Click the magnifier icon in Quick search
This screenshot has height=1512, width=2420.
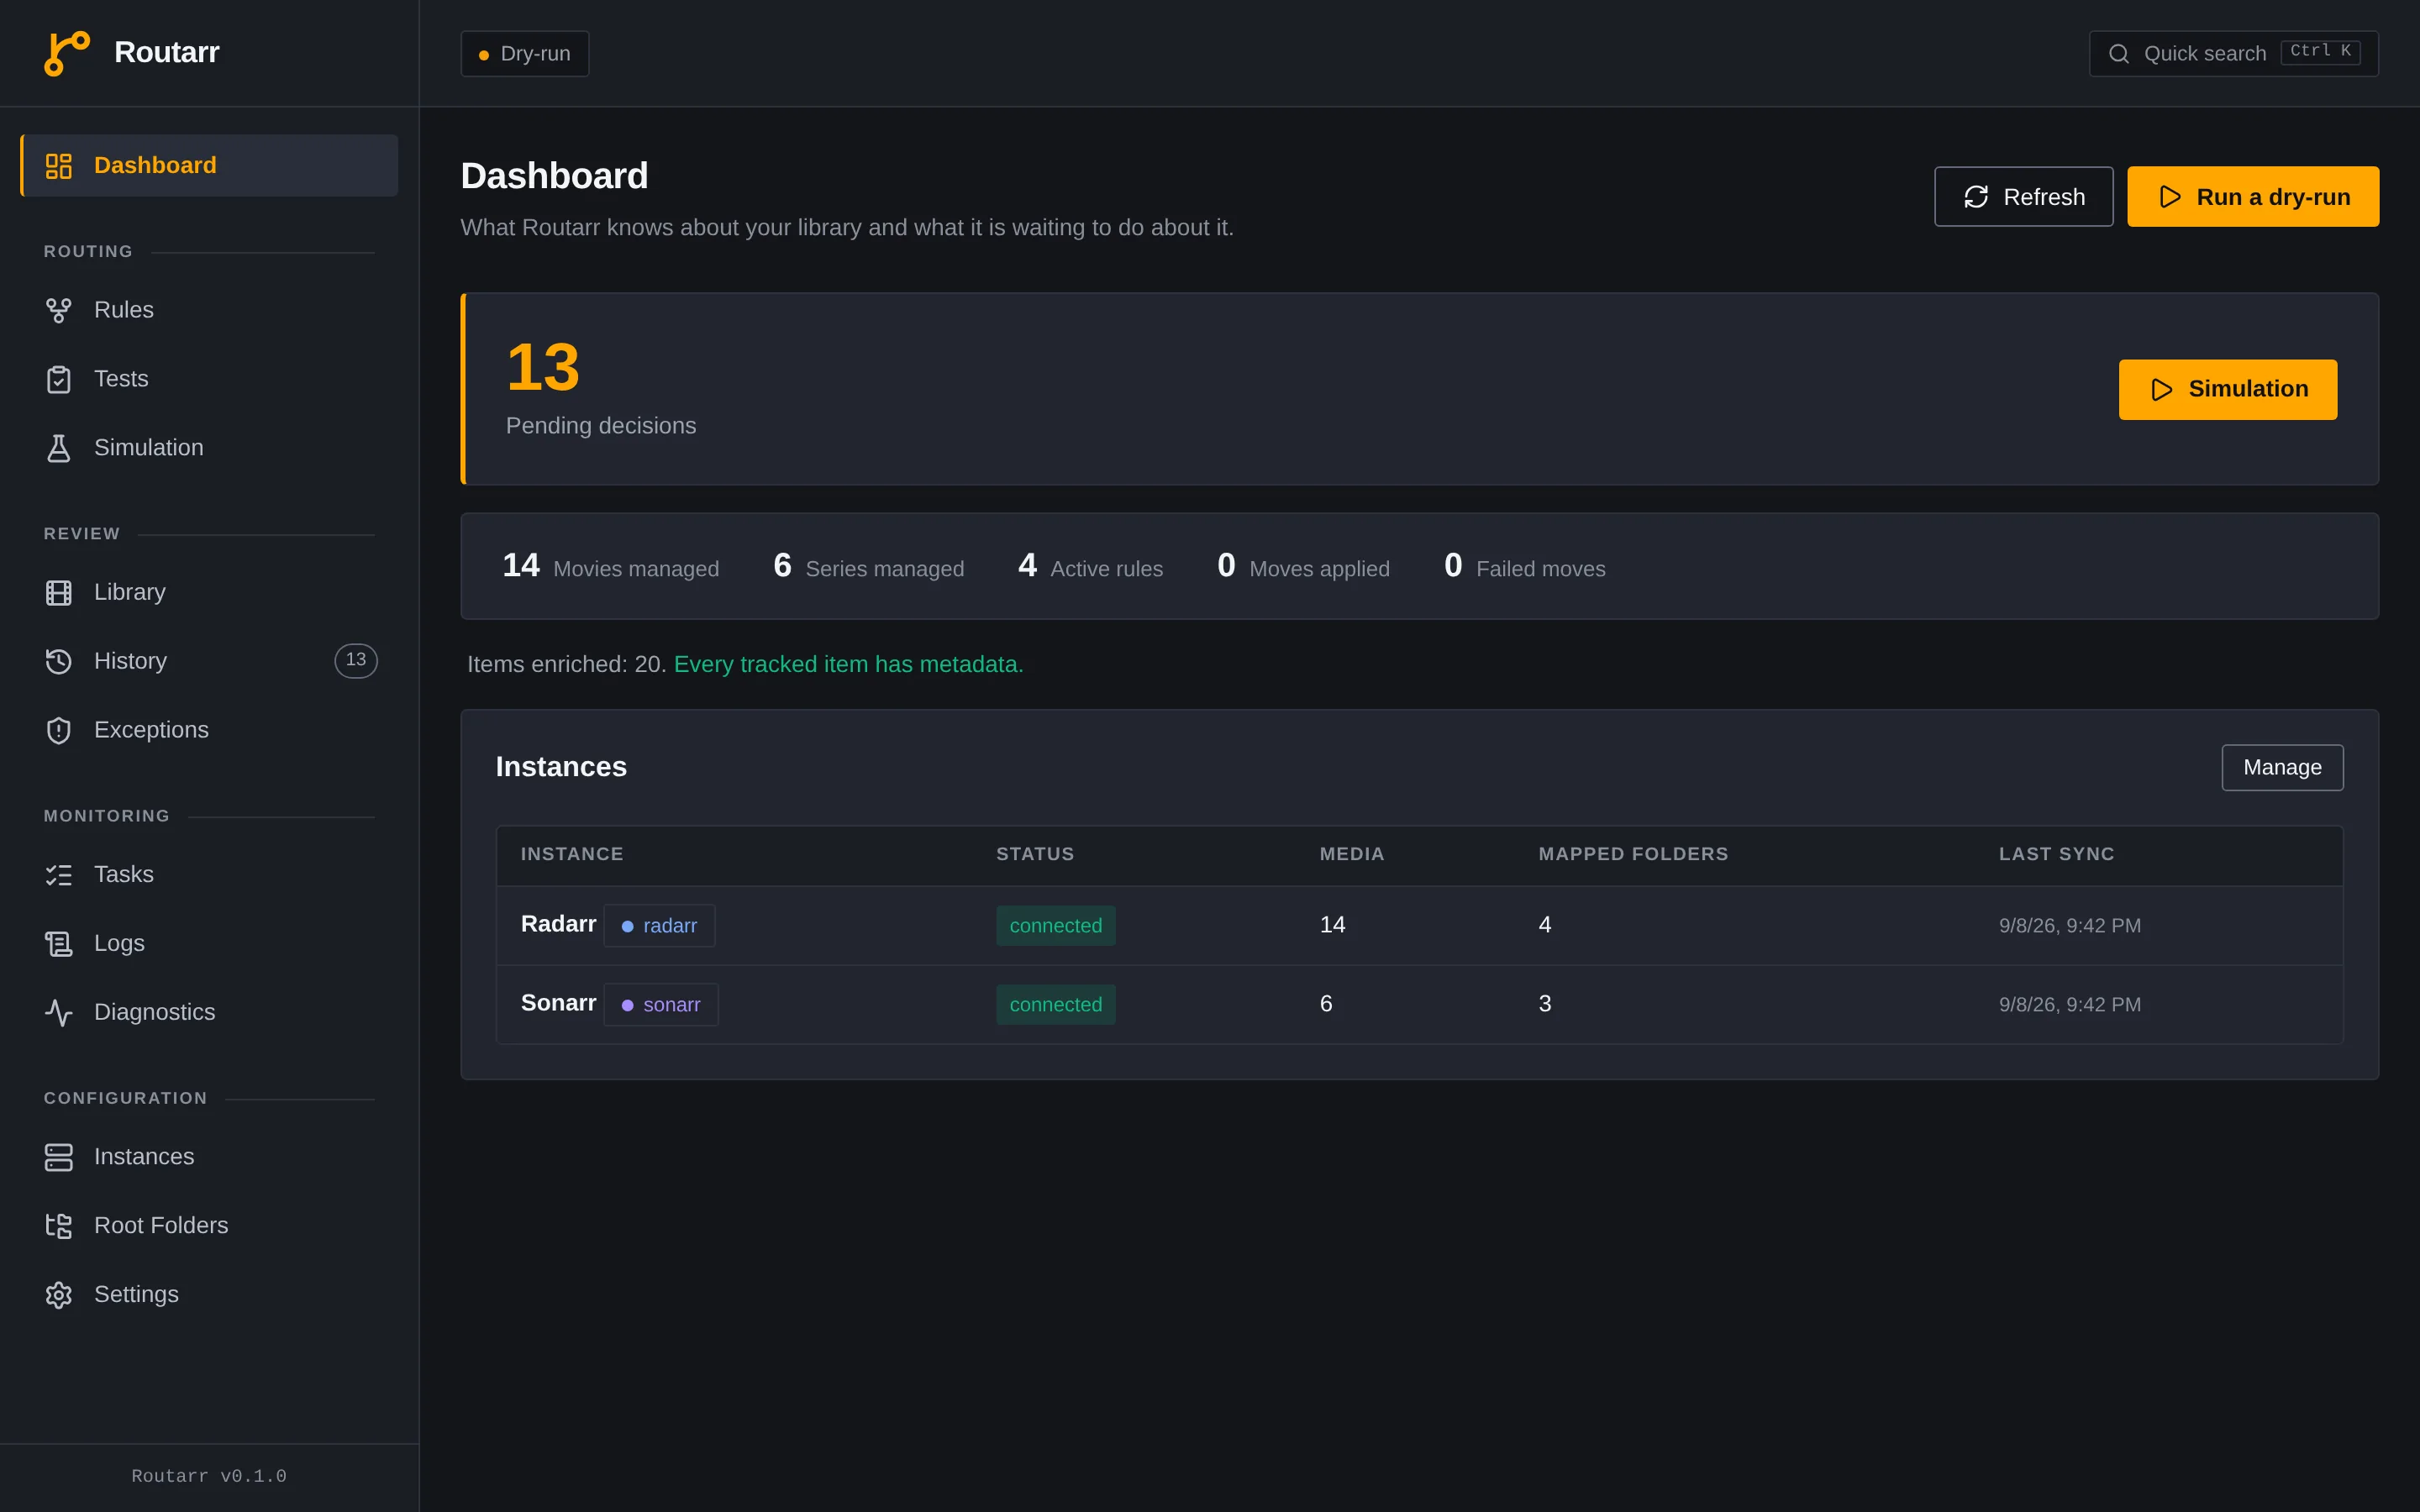[x=2118, y=54]
